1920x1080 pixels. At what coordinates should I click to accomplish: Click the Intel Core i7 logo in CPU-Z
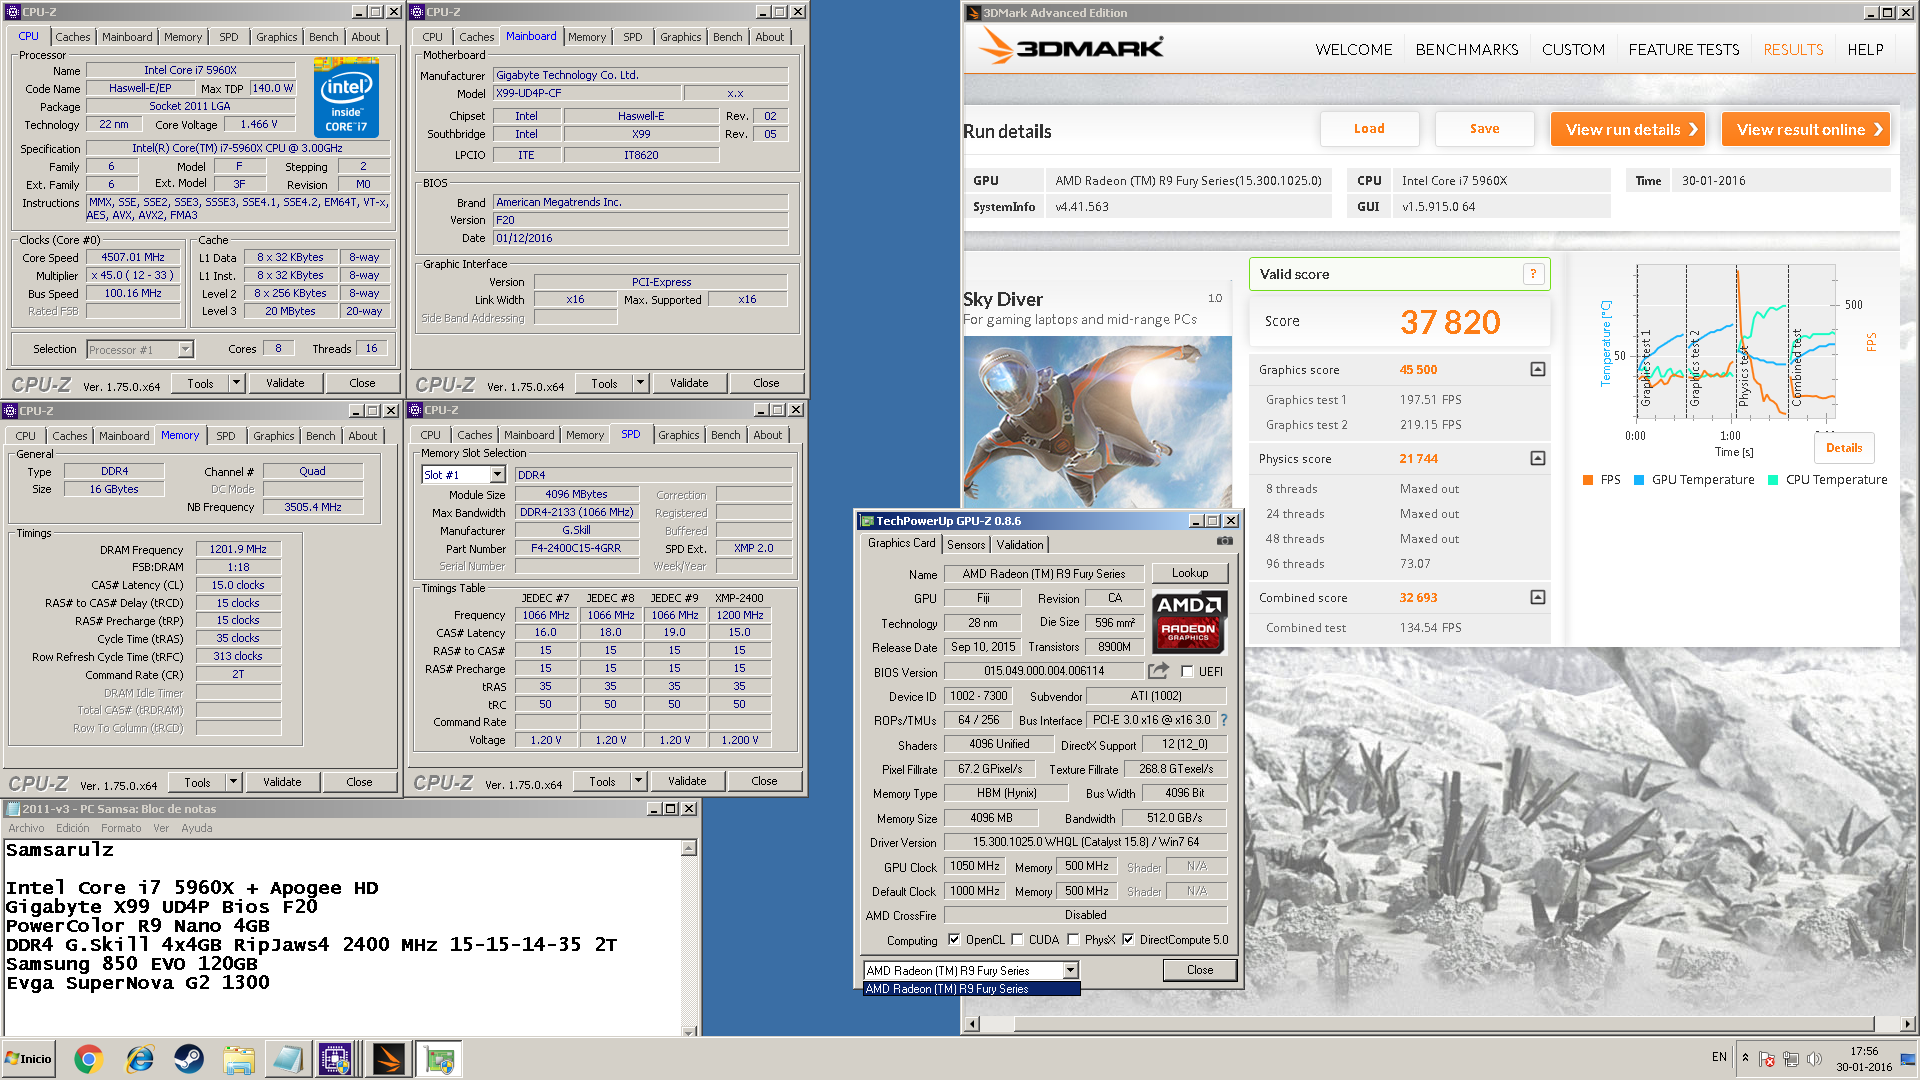click(346, 97)
